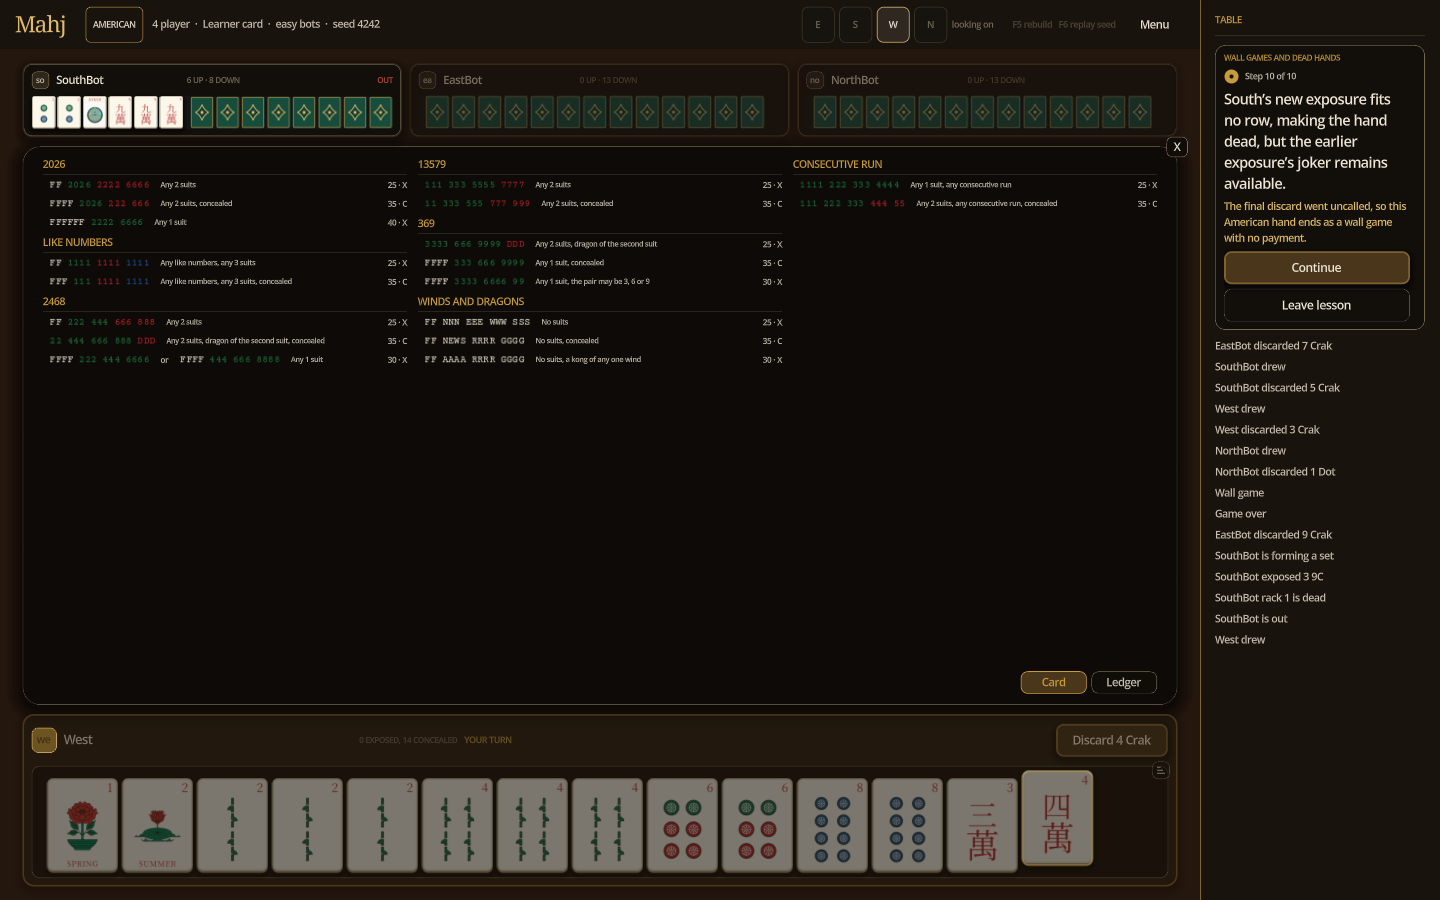Screen dimensions: 1440x900
Task: Click F5 rebuild
Action: click(x=1032, y=25)
